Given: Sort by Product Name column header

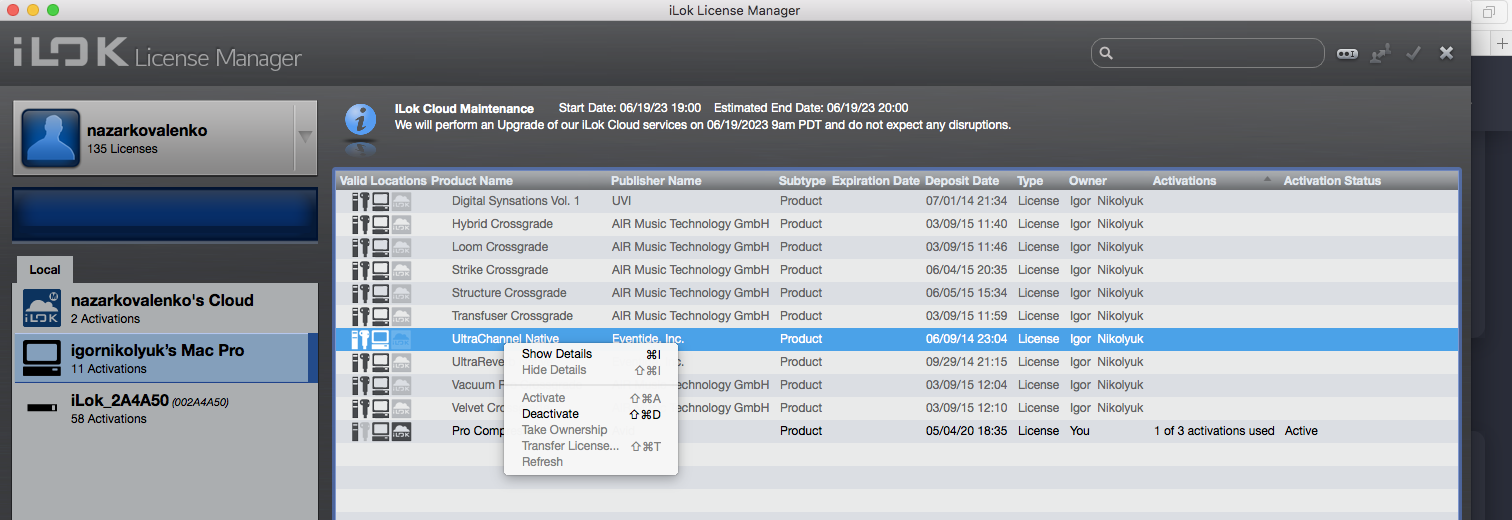Looking at the screenshot, I should coord(472,181).
